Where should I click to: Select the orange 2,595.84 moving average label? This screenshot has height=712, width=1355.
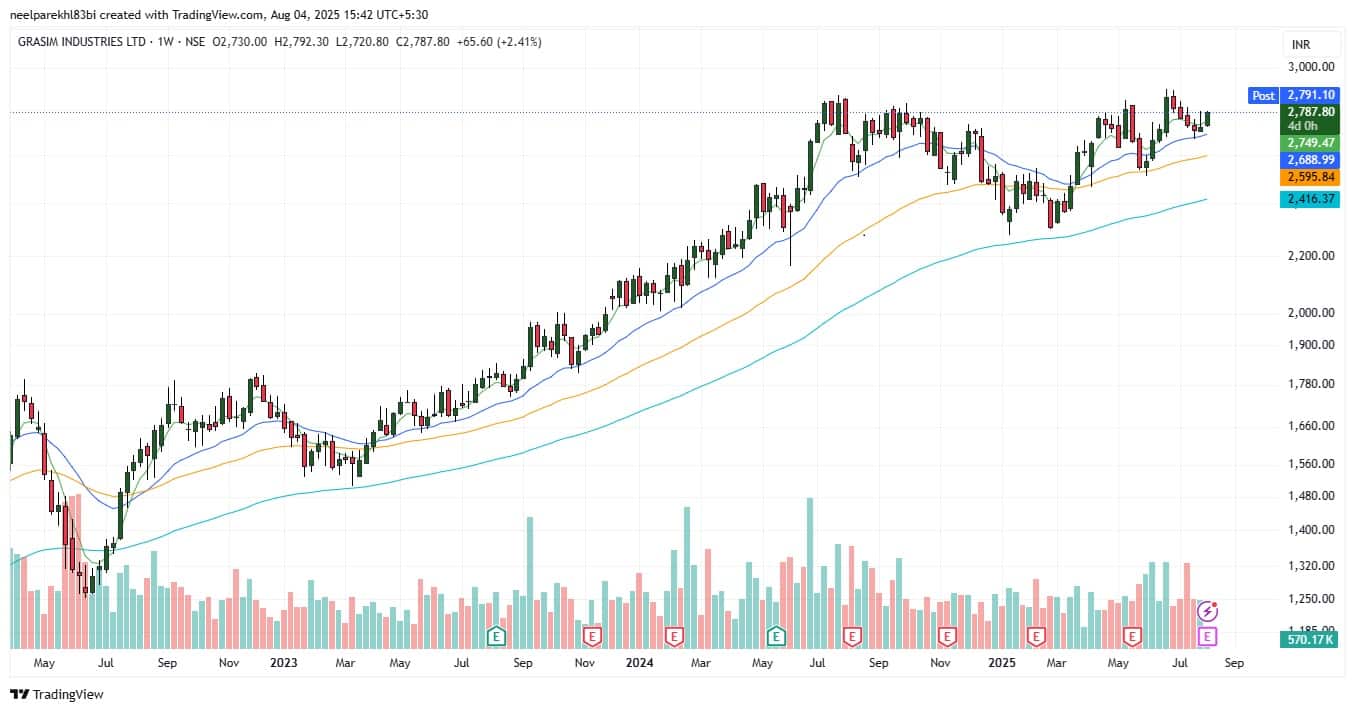pos(1311,177)
